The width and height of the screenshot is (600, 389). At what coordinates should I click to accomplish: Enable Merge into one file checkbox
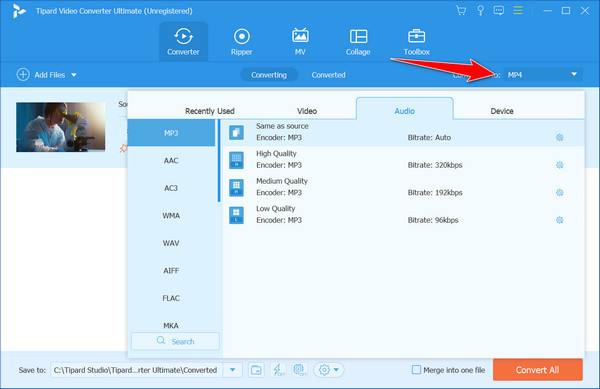click(x=416, y=370)
